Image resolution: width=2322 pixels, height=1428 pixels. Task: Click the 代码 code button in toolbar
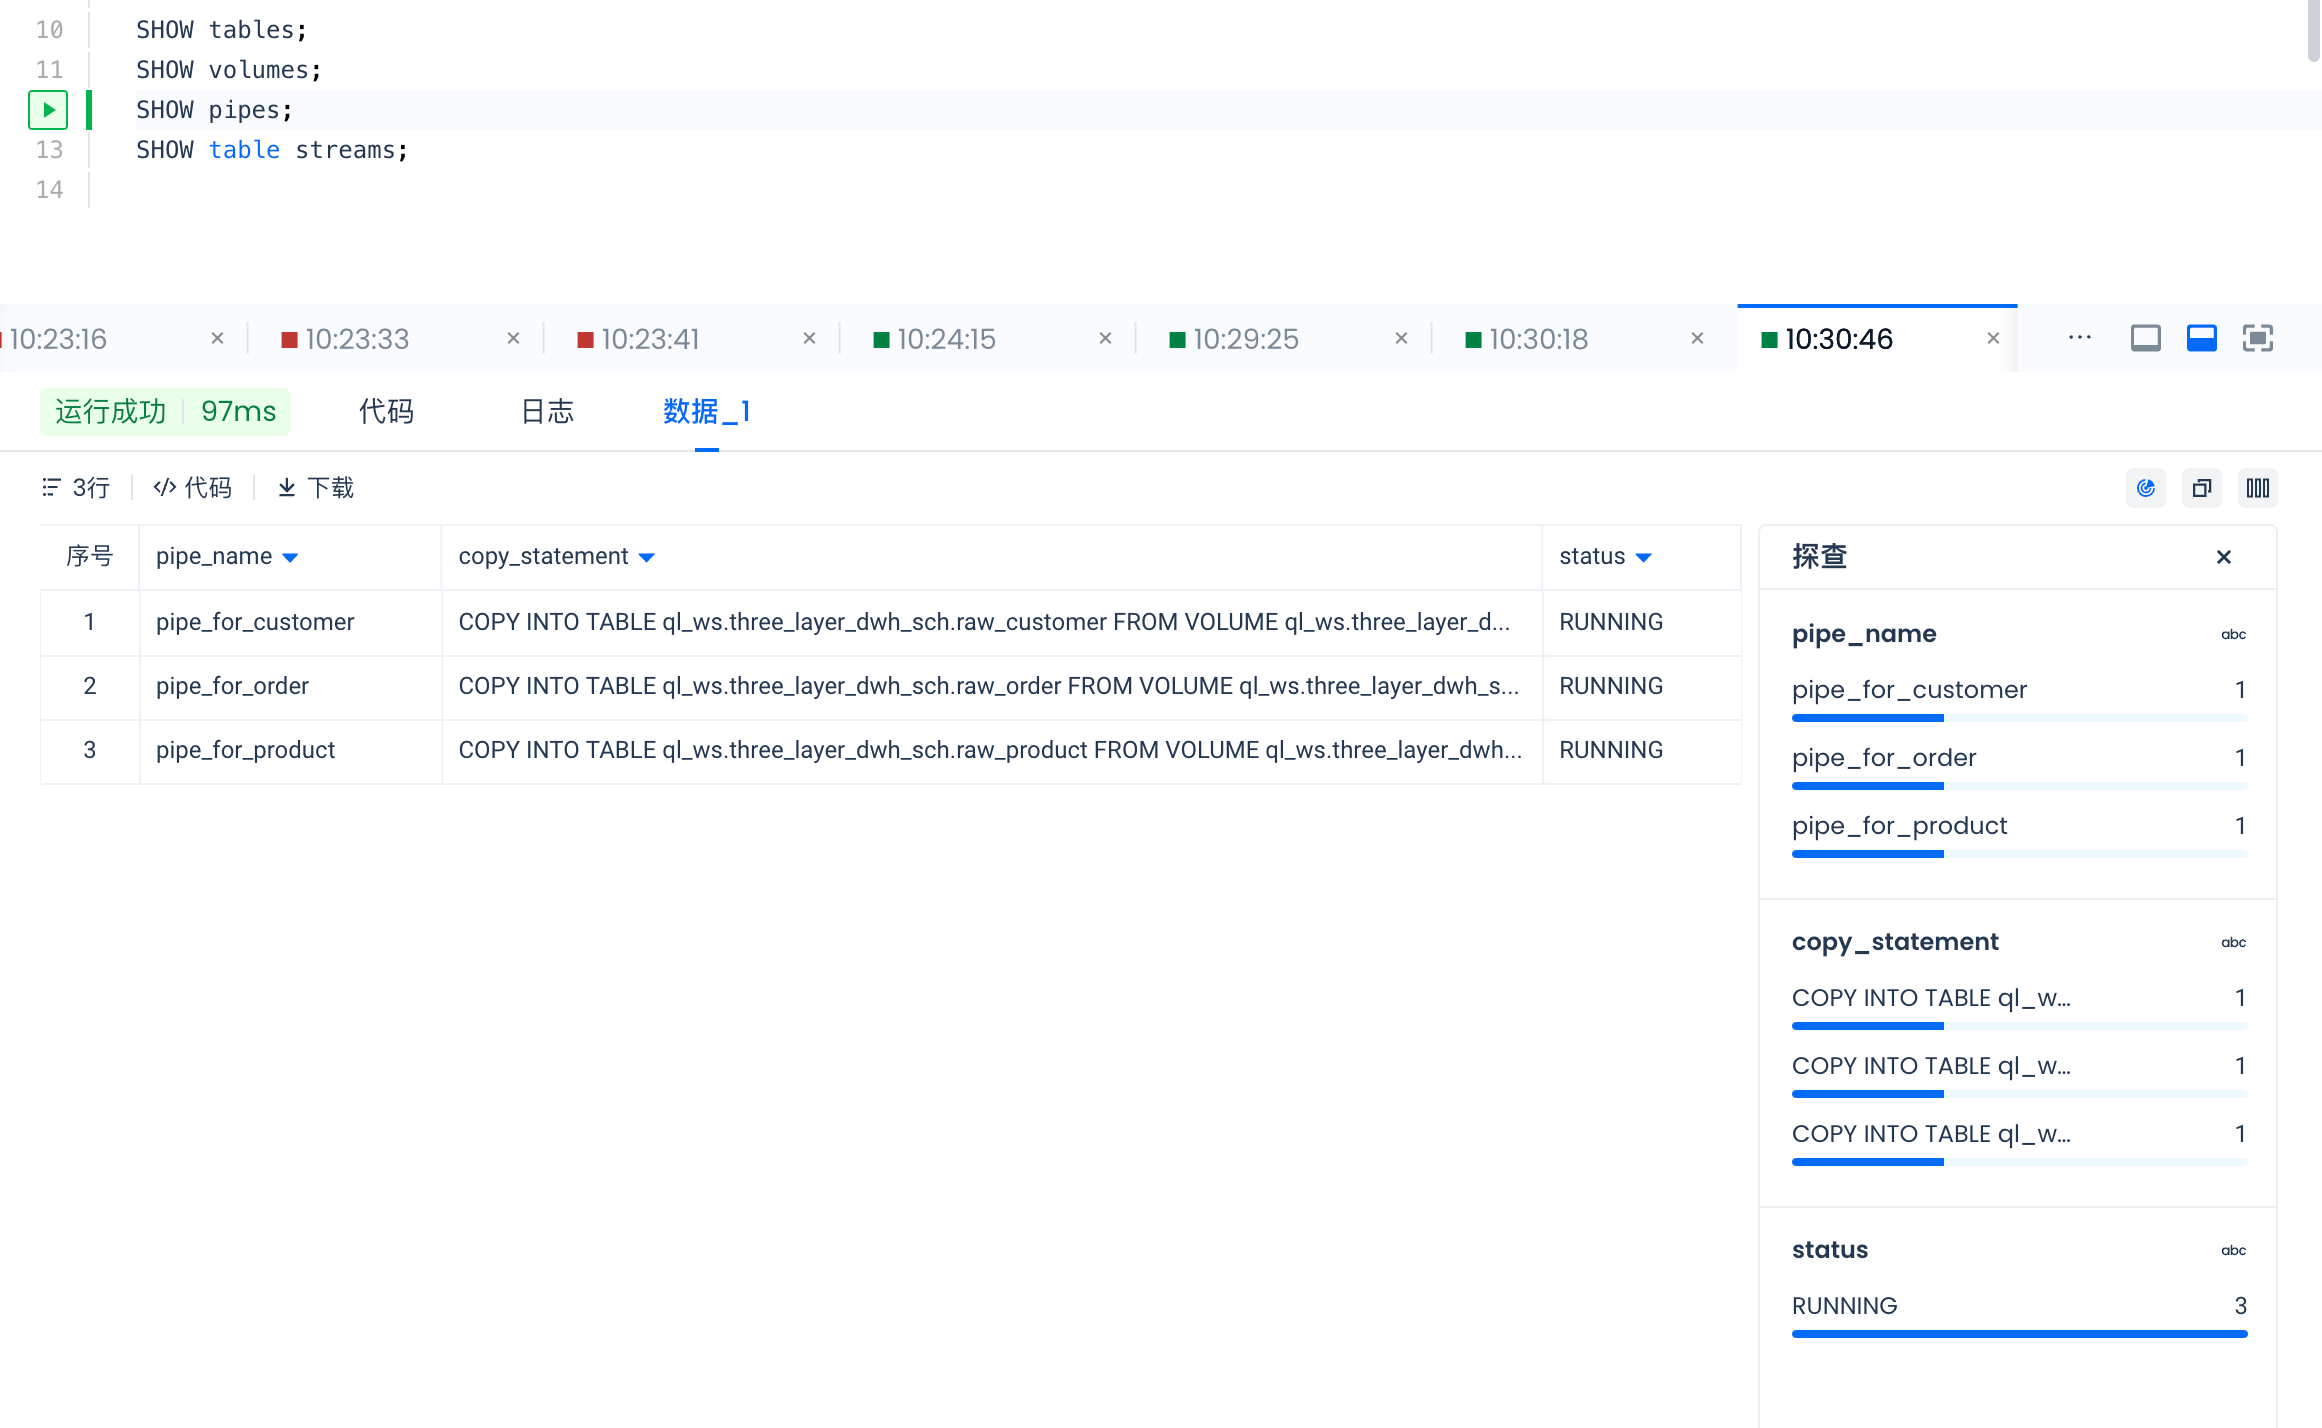[x=193, y=488]
